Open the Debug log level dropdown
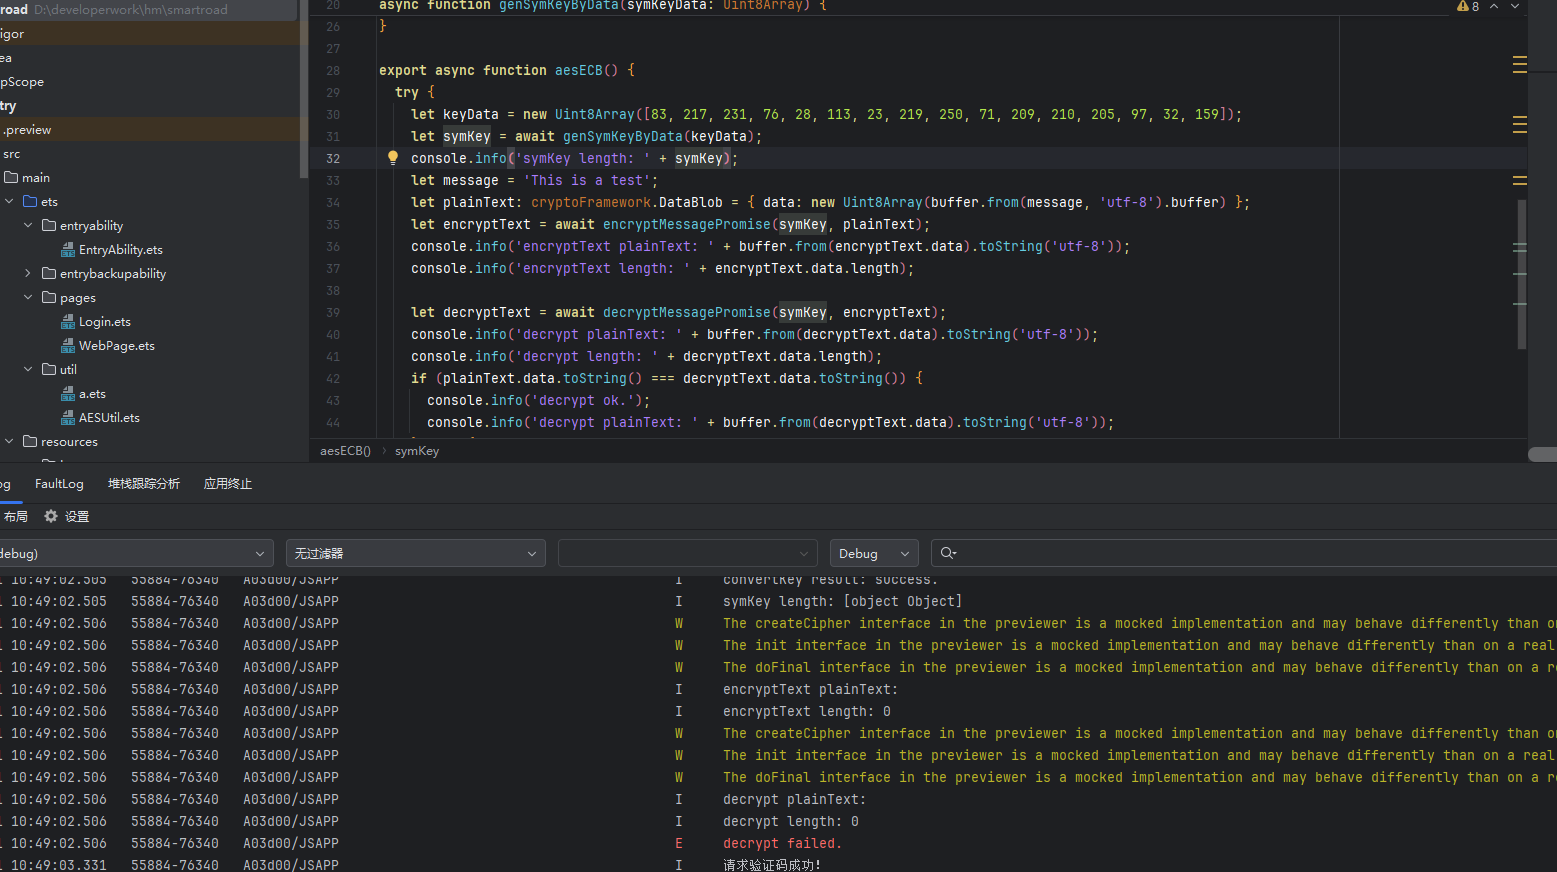 (874, 553)
